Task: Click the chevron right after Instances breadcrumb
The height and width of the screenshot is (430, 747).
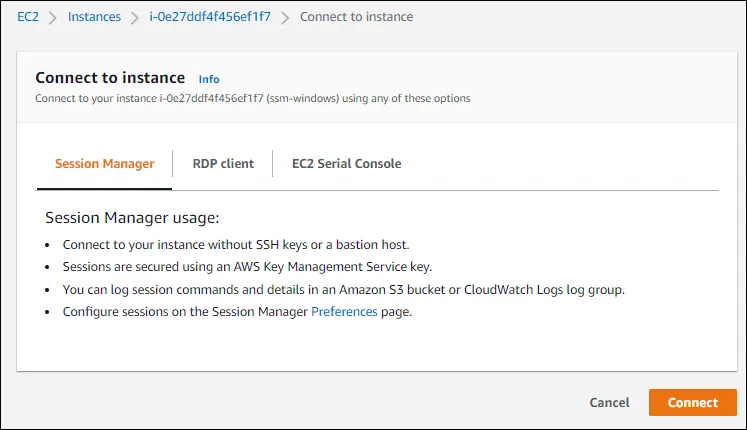Action: 135,17
